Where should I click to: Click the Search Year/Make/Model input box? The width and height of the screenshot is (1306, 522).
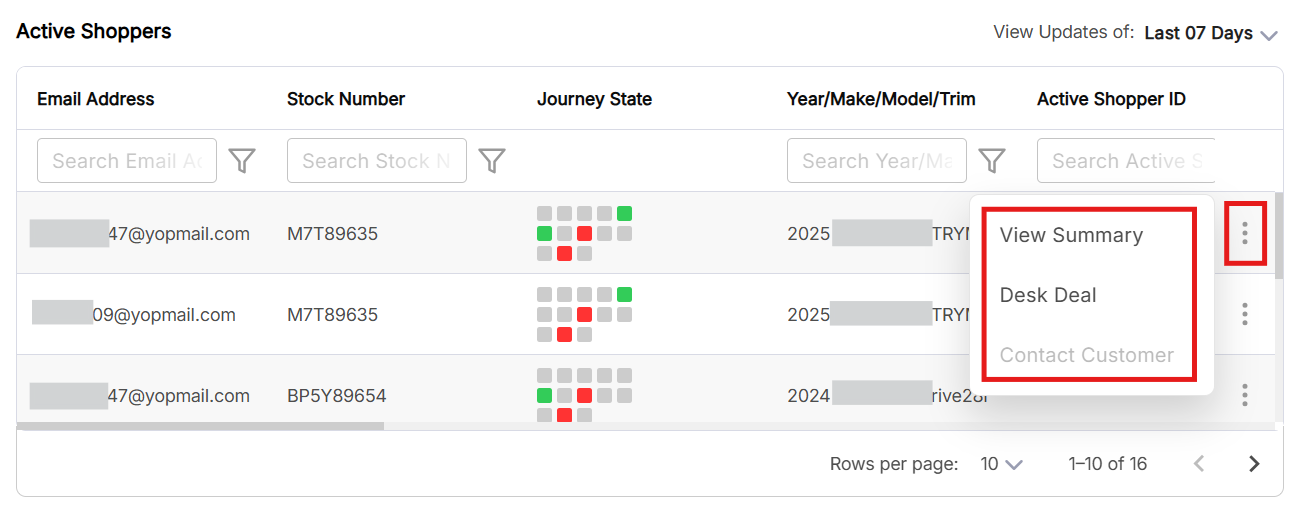(877, 160)
